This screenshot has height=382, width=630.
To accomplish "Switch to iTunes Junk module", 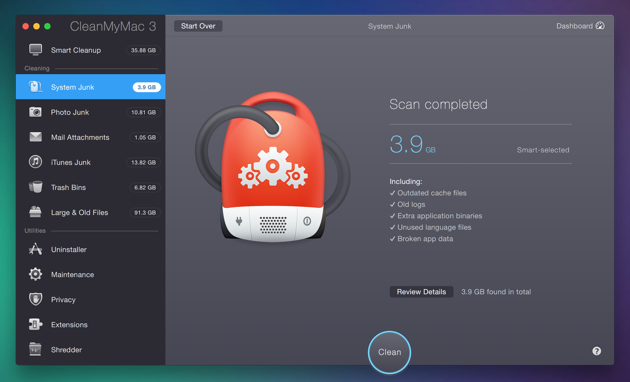I will click(90, 162).
